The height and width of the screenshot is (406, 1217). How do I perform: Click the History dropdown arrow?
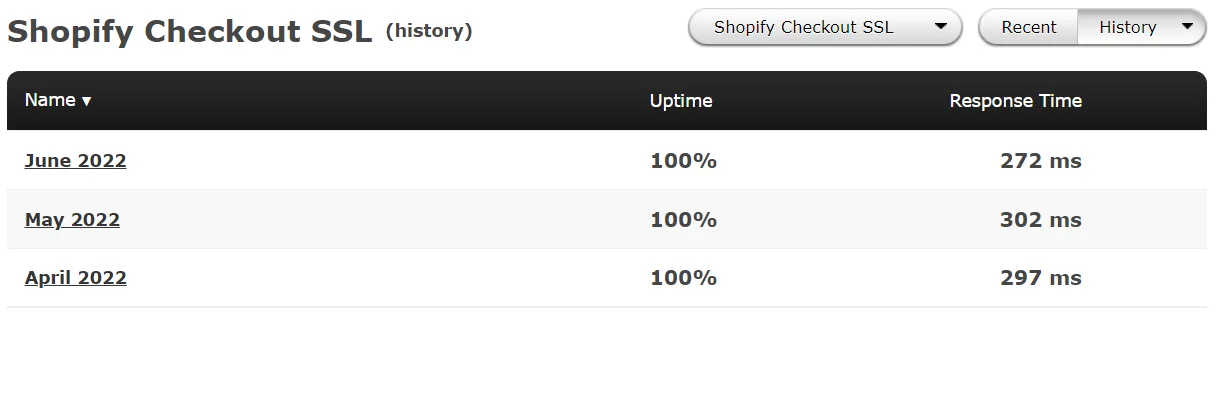[1187, 27]
